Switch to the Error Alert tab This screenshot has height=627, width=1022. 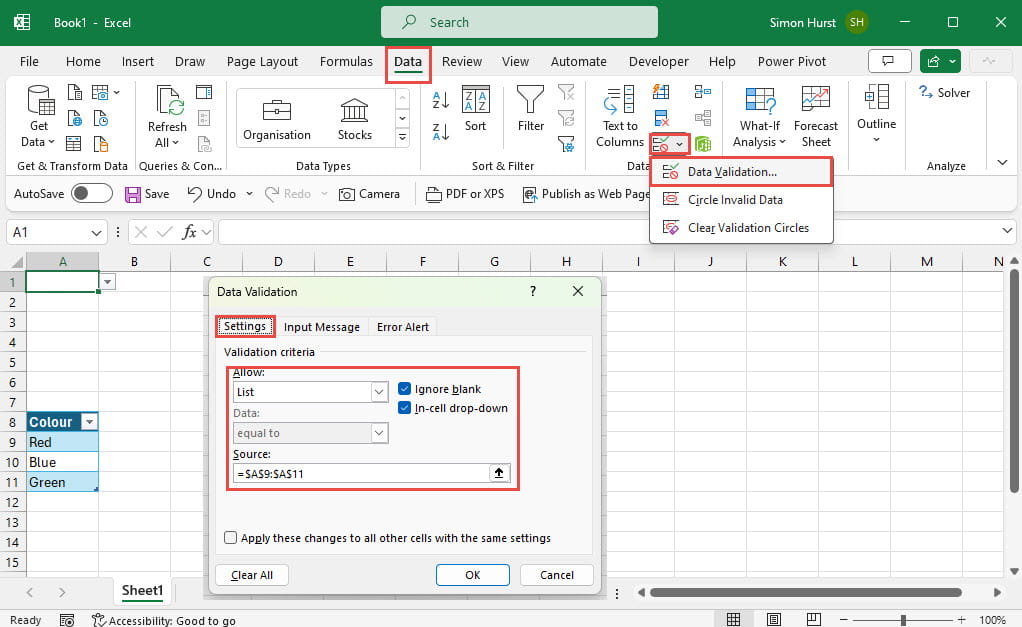click(402, 327)
